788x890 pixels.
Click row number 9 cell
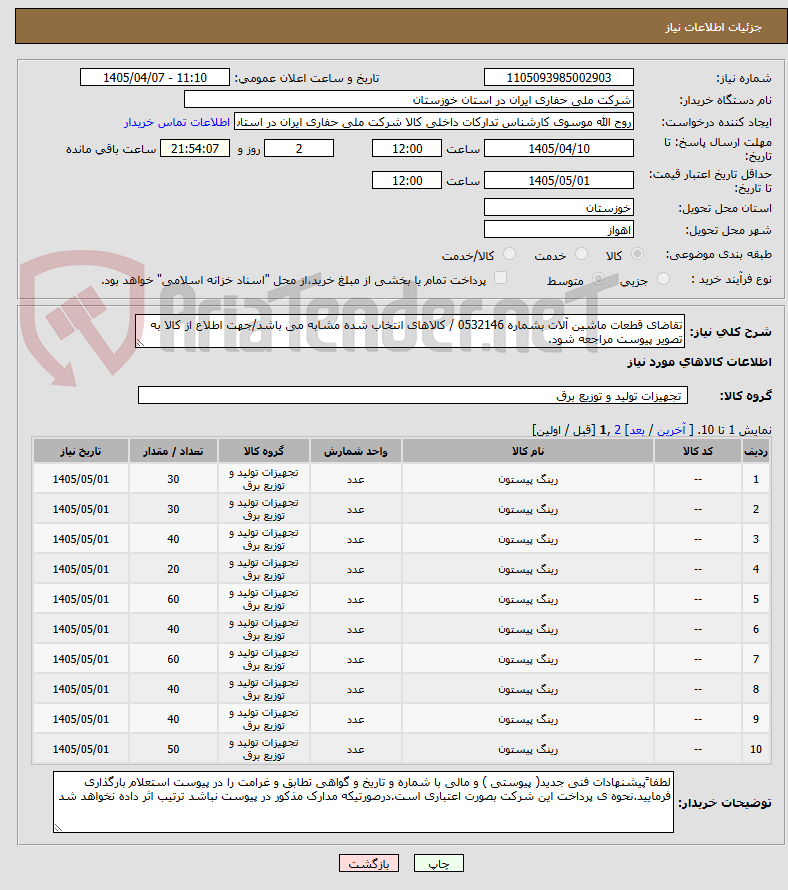coord(756,719)
